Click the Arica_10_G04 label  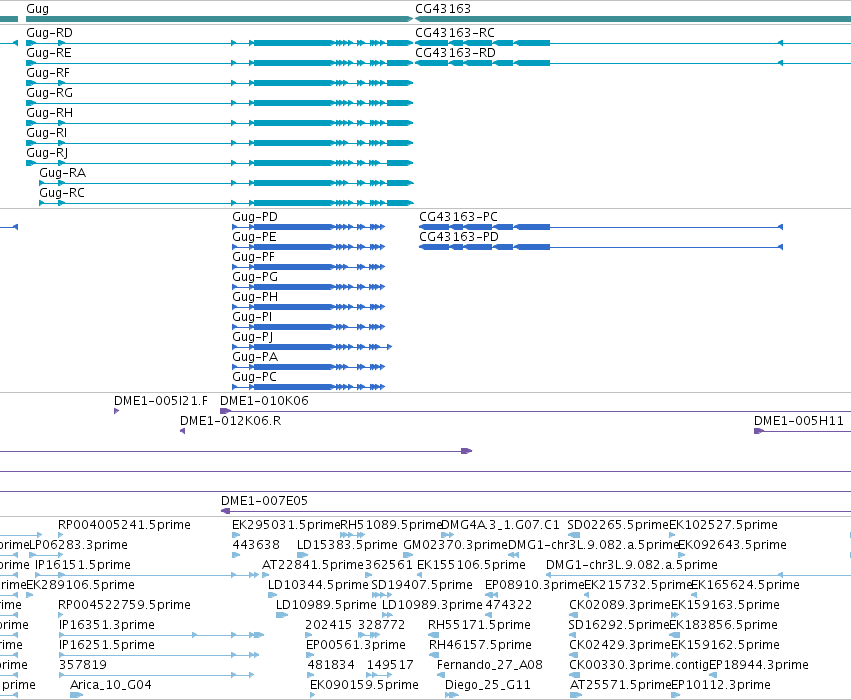(x=111, y=685)
